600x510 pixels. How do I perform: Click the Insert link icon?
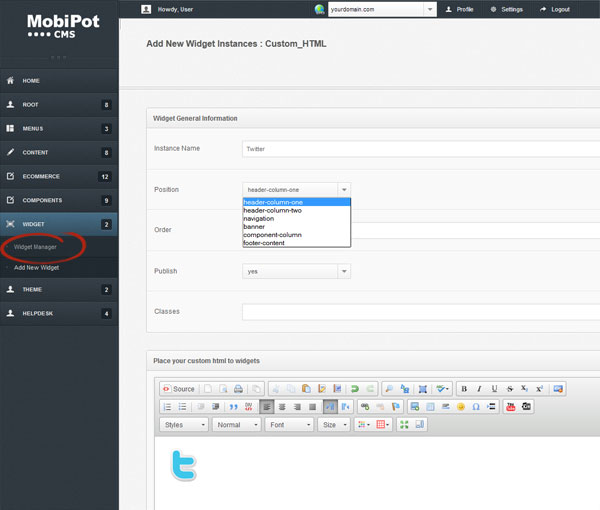click(365, 407)
